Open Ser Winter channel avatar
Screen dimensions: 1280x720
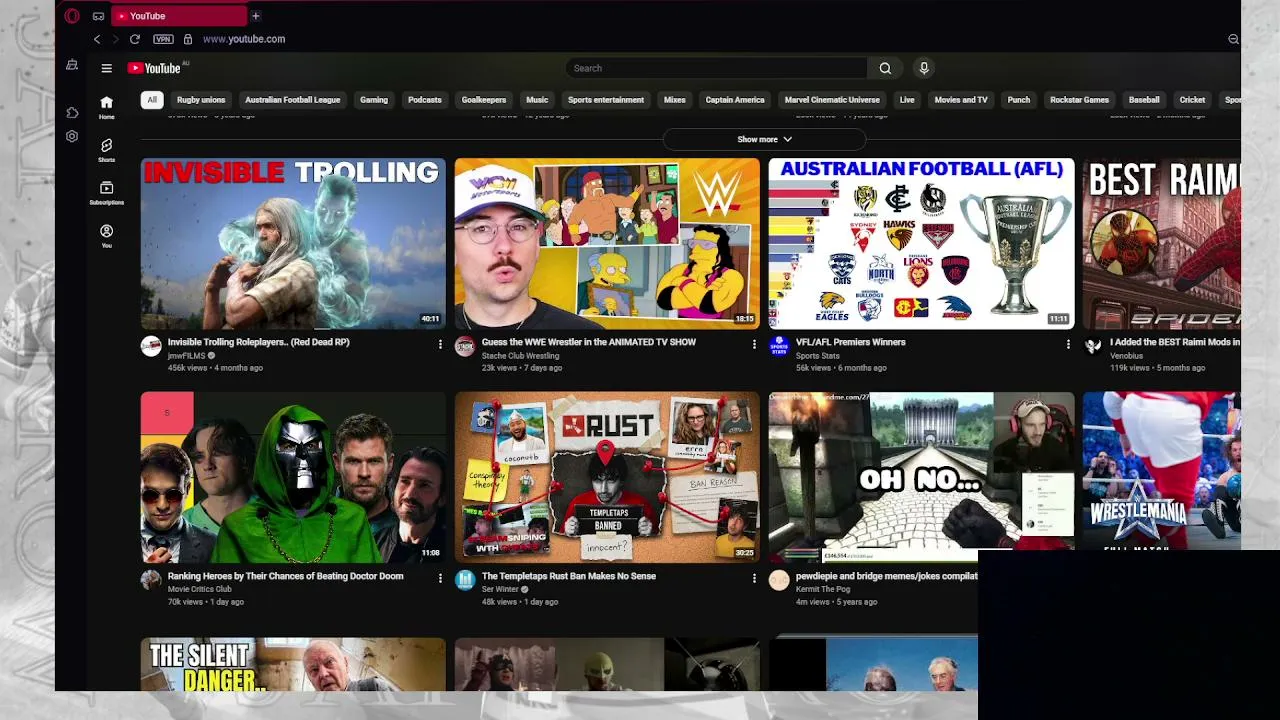(465, 580)
